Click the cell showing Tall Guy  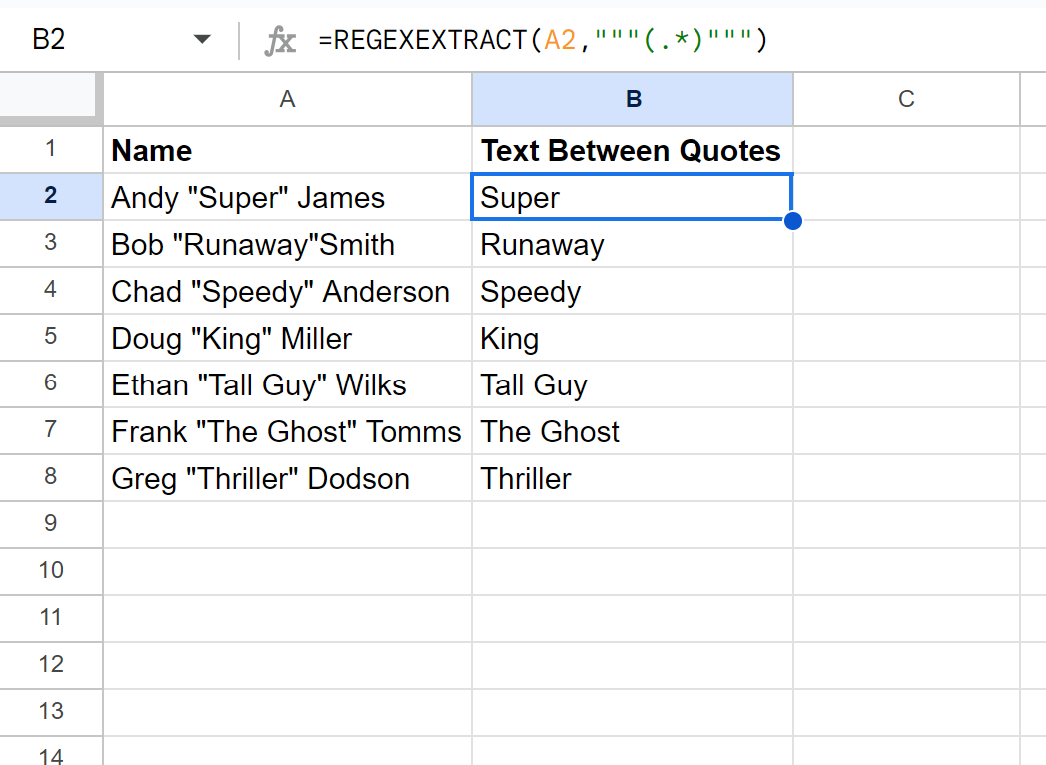pyautogui.click(x=632, y=384)
